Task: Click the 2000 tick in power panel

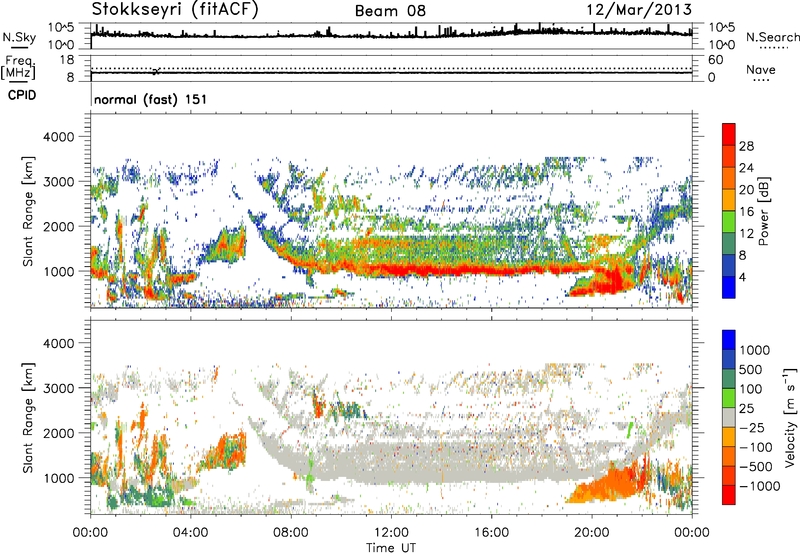Action: 58,226
